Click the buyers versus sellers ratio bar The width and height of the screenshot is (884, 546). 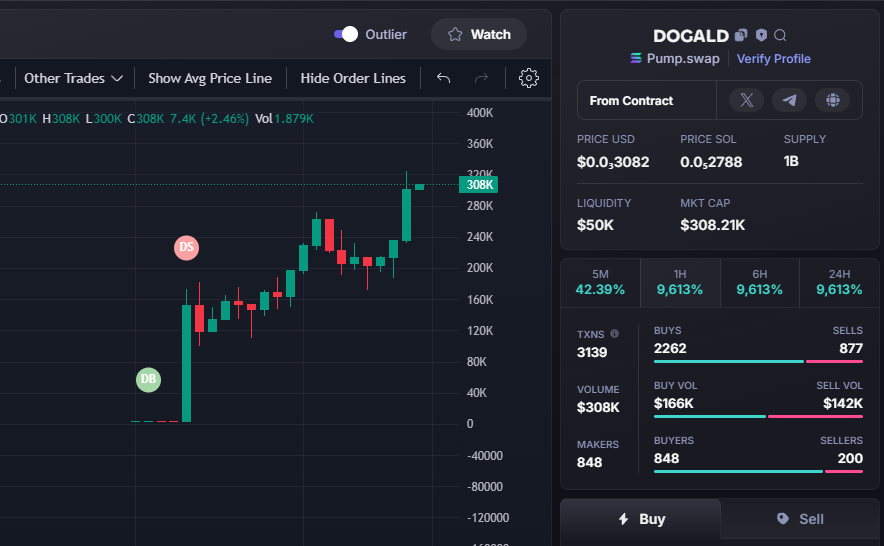click(758, 472)
